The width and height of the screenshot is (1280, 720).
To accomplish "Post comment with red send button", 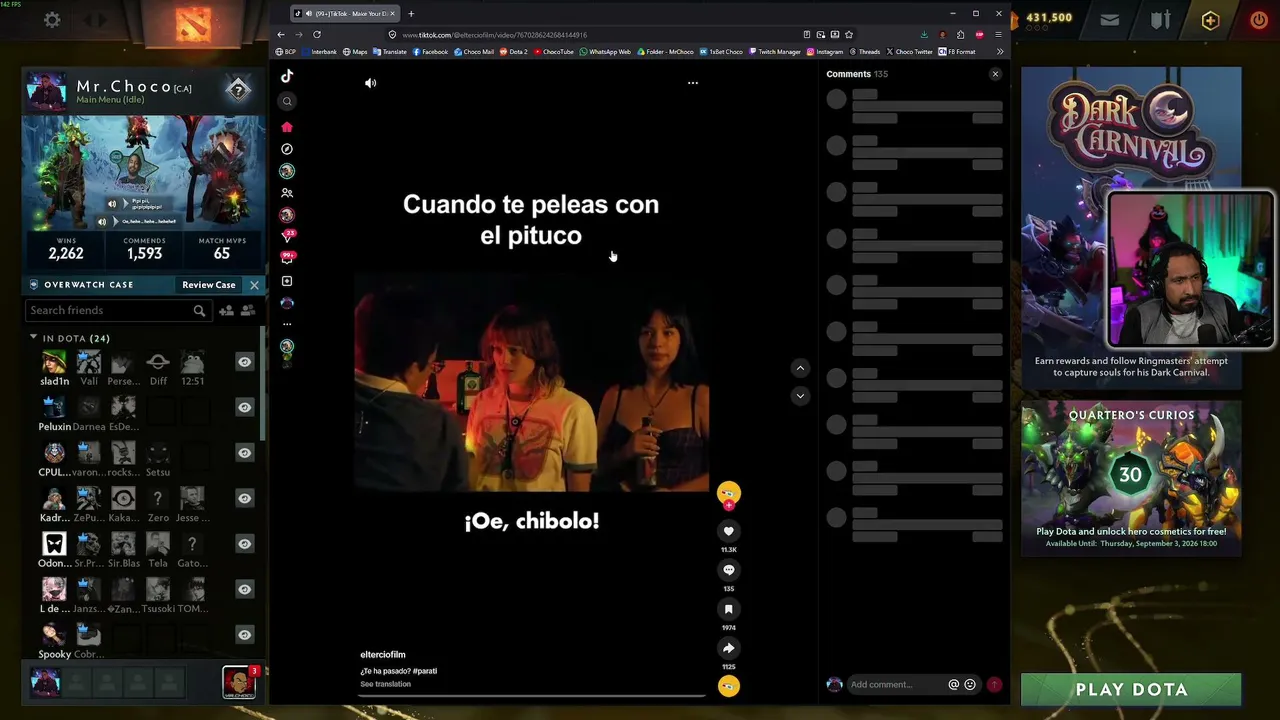I will (x=995, y=685).
